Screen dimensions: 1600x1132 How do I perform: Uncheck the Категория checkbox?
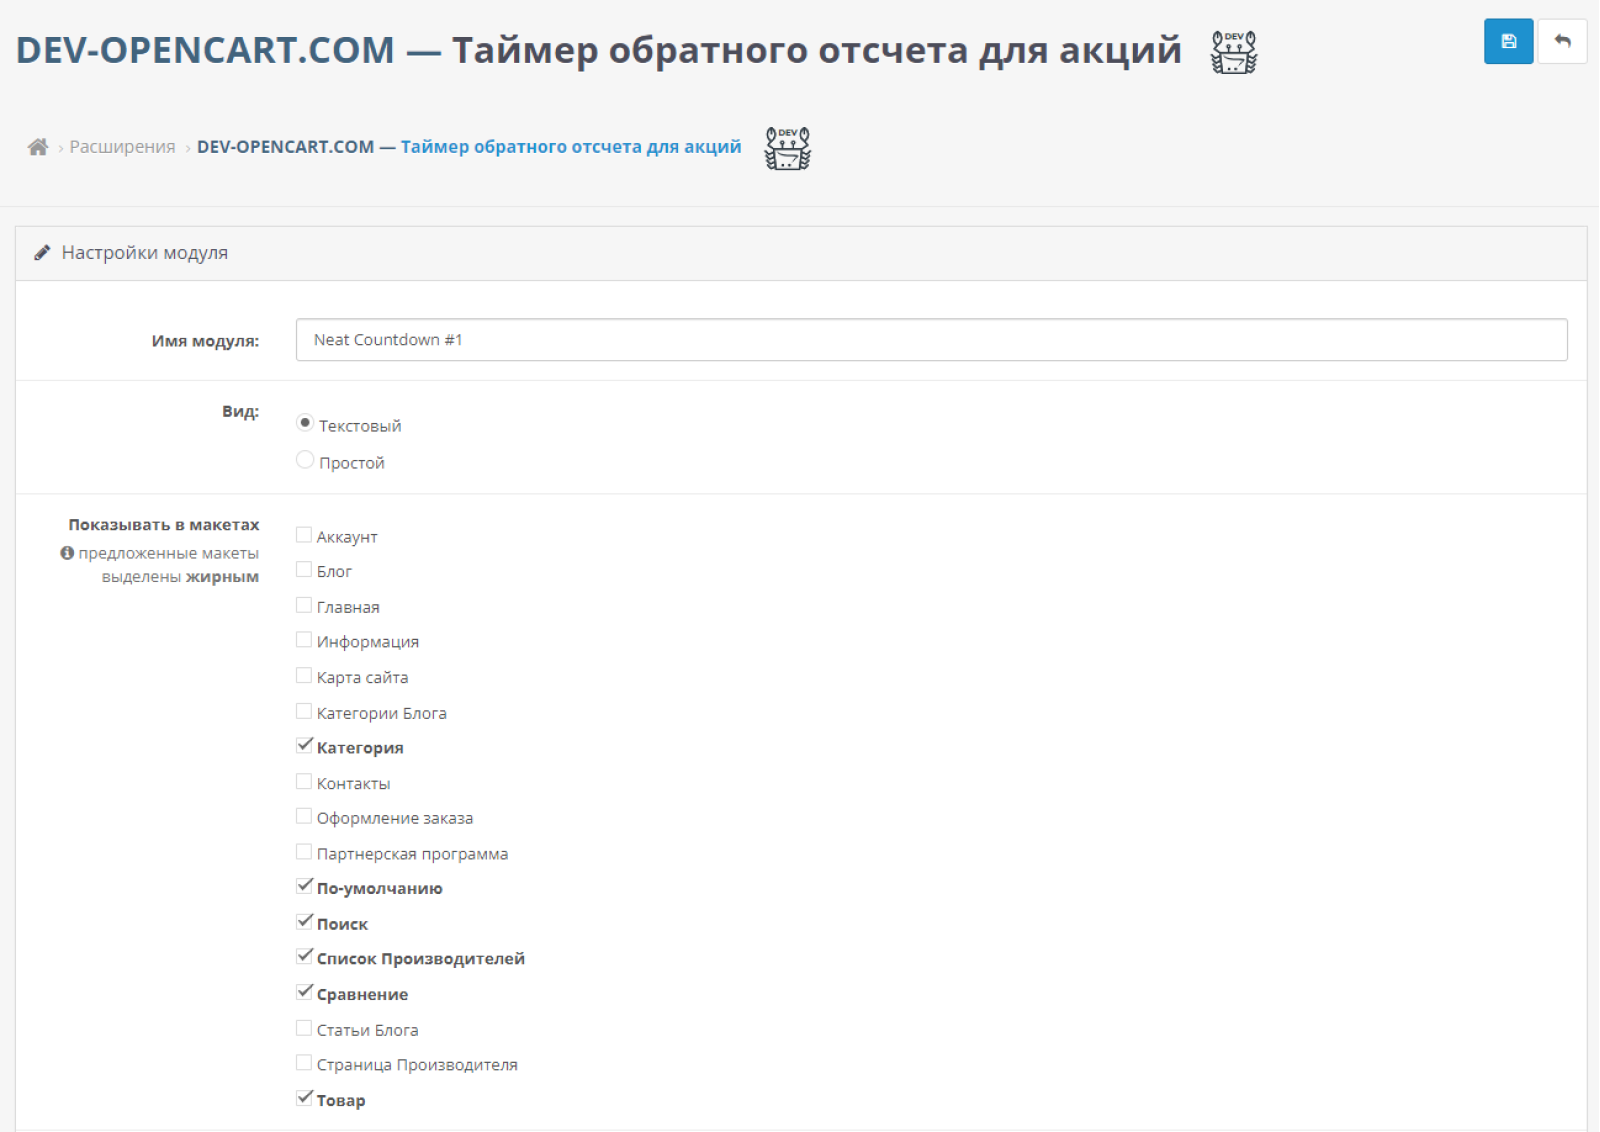pos(304,746)
